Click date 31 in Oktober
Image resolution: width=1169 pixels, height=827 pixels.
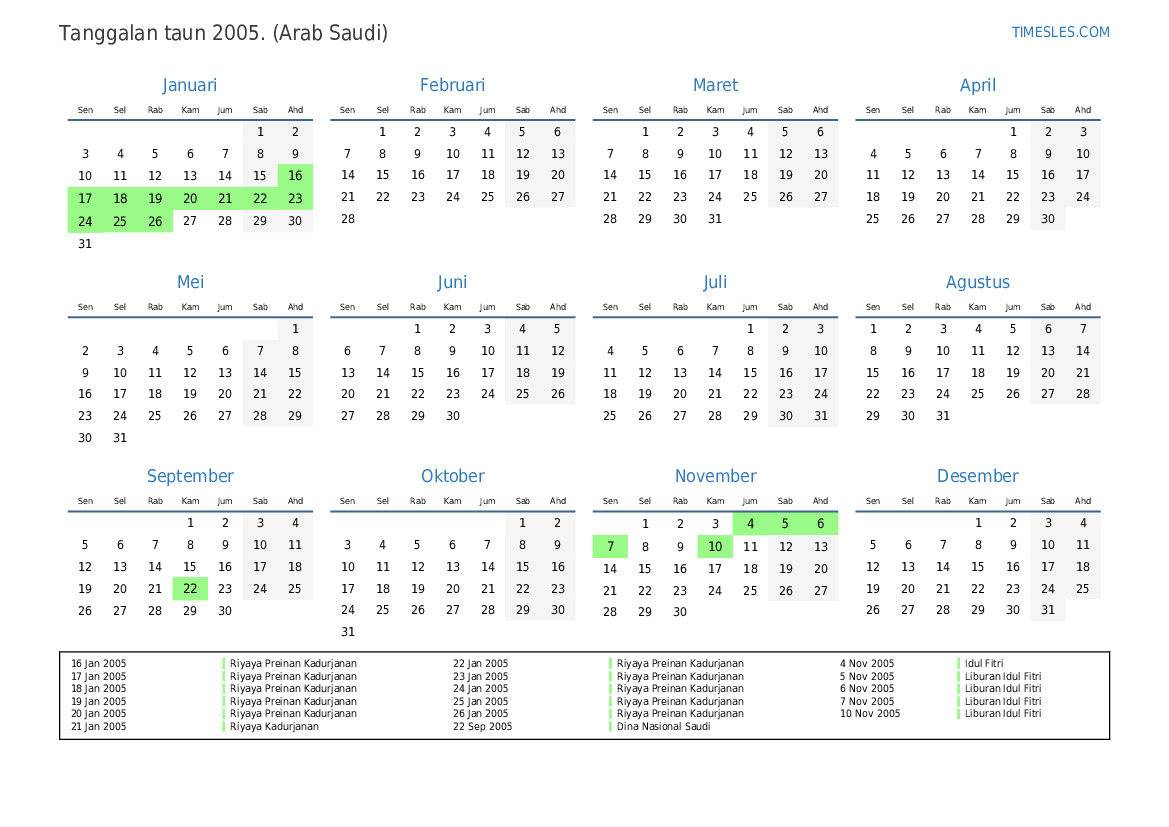[x=347, y=632]
